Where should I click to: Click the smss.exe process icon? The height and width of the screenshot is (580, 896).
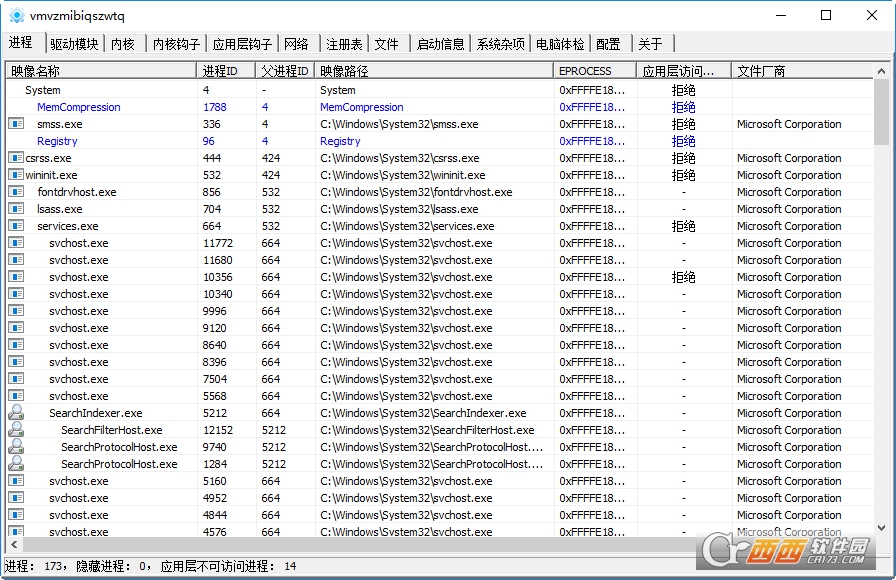[x=16, y=124]
